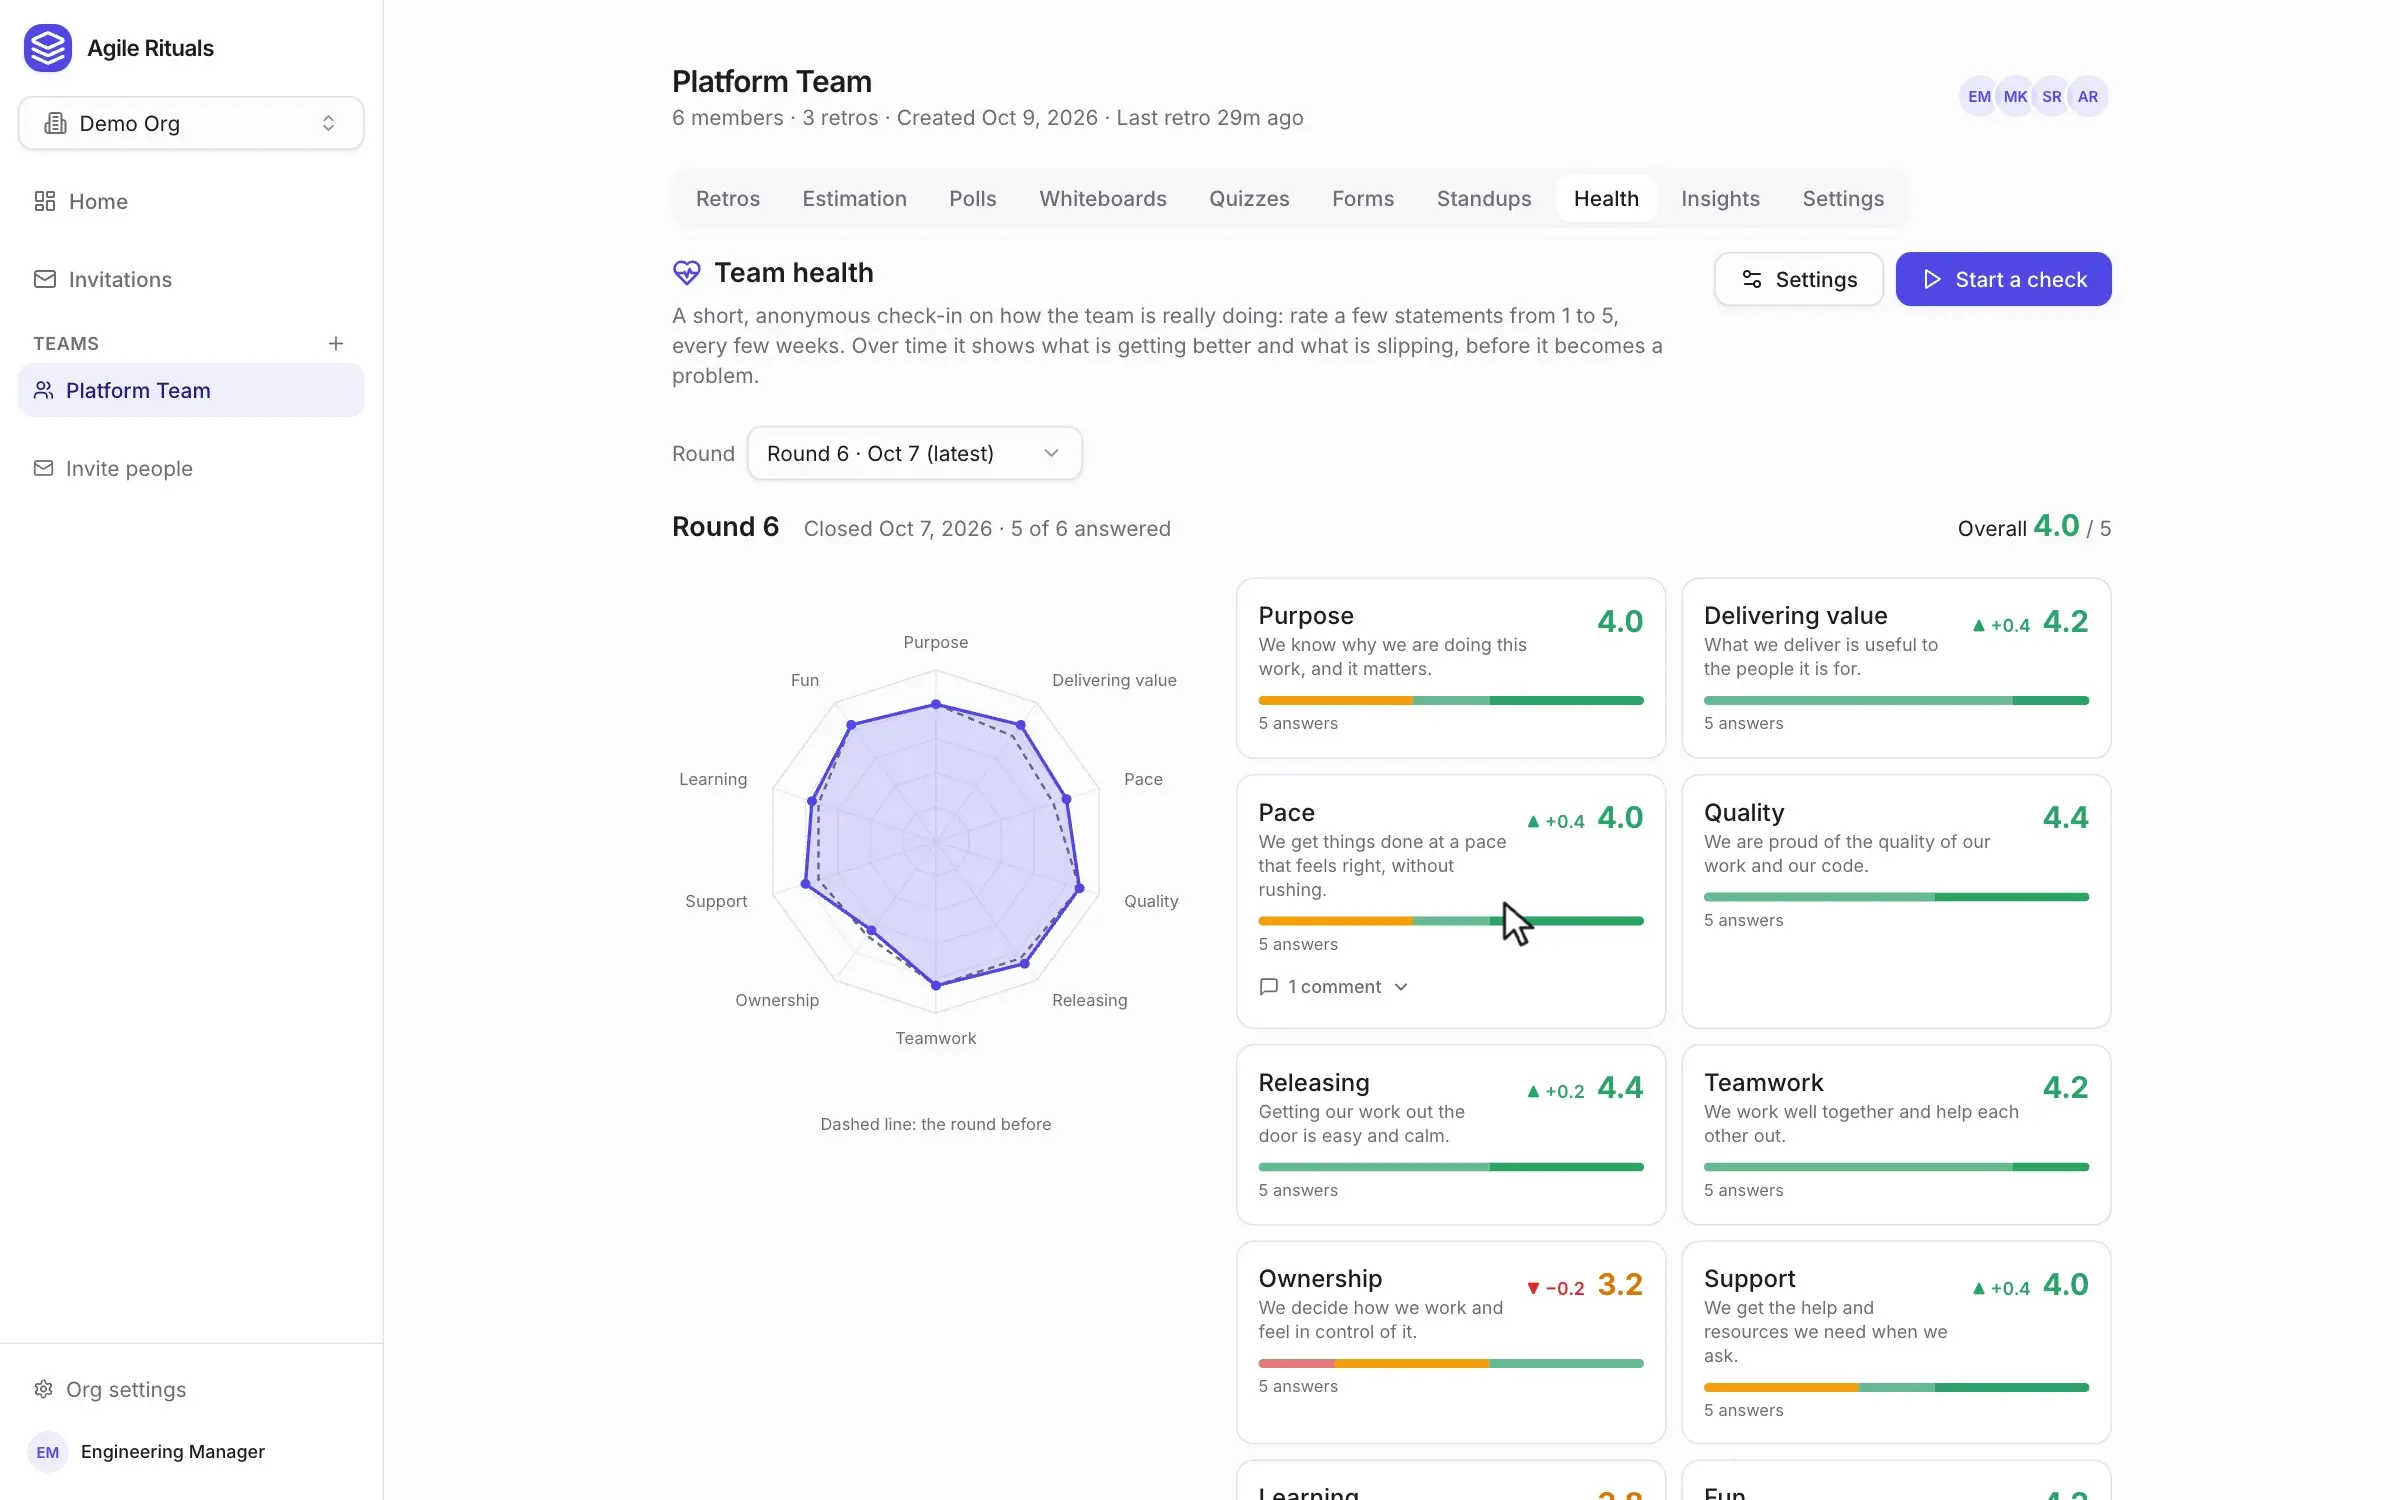The image size is (2400, 1500).
Task: Click the Start a check button
Action: point(2003,279)
